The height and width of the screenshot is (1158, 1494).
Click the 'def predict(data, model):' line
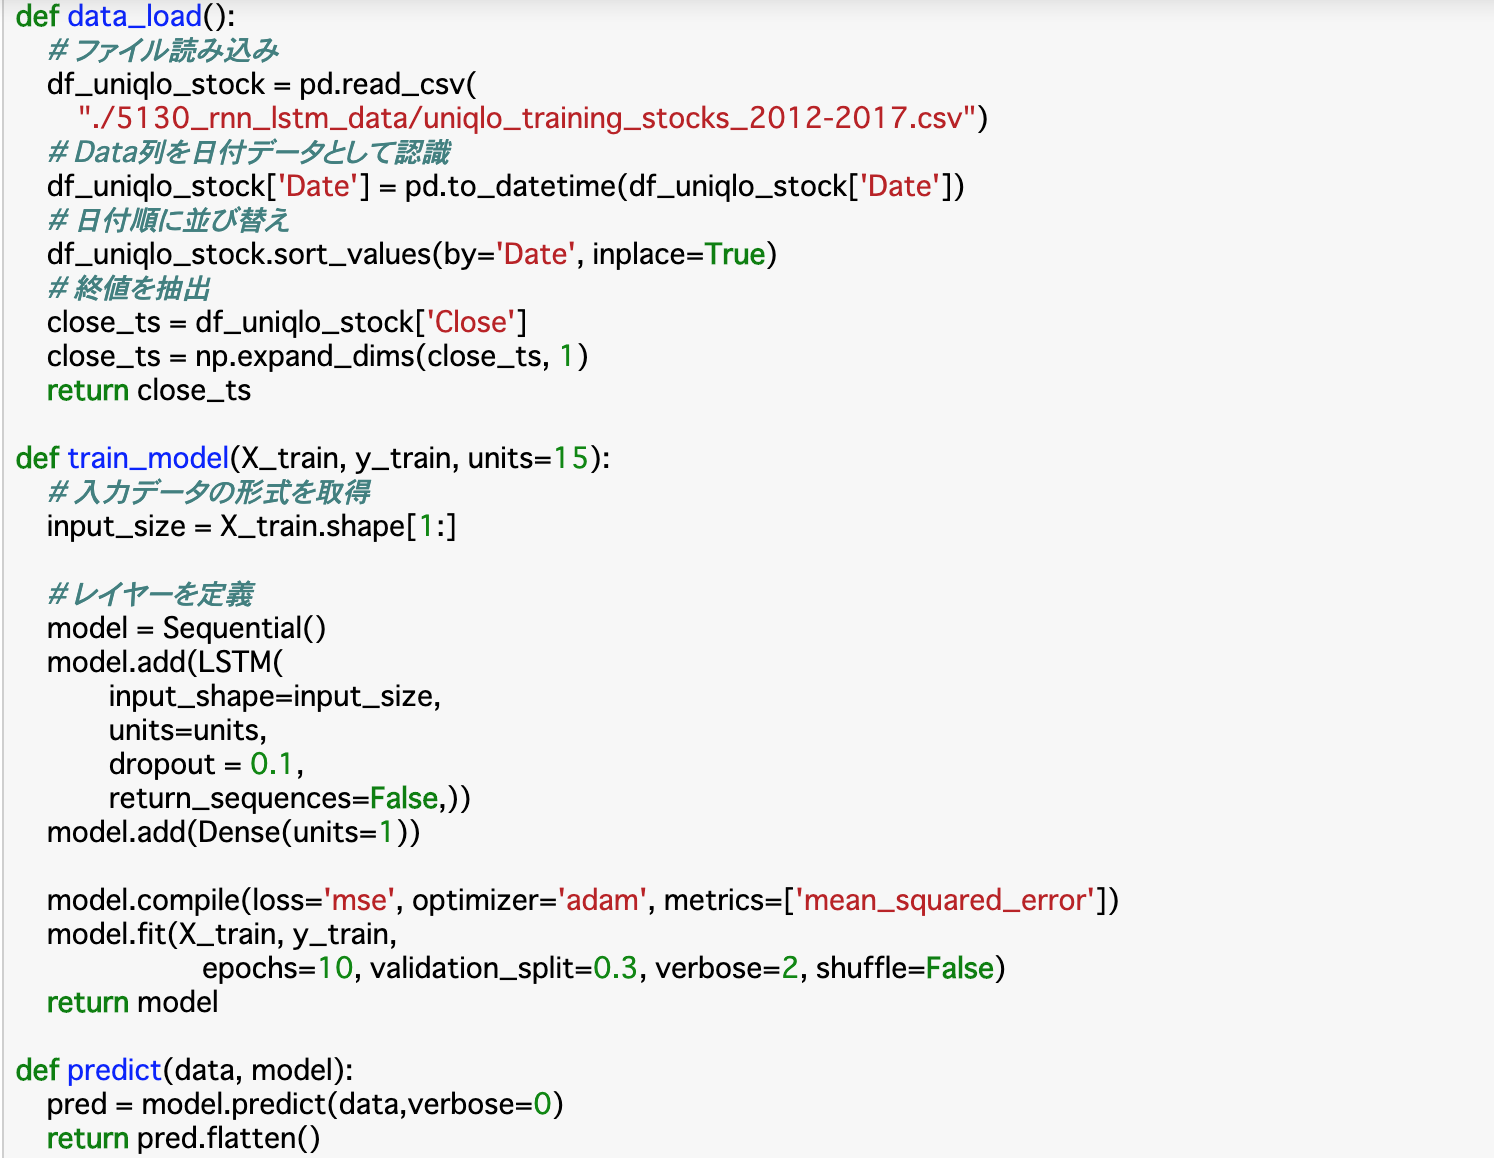coord(185,1070)
